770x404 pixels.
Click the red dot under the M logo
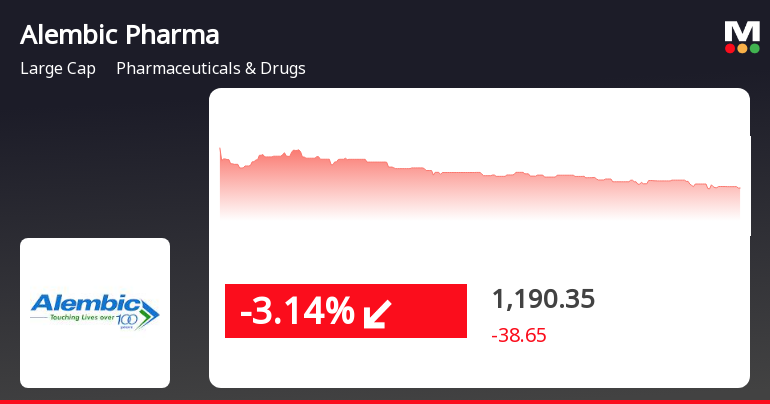(729, 48)
